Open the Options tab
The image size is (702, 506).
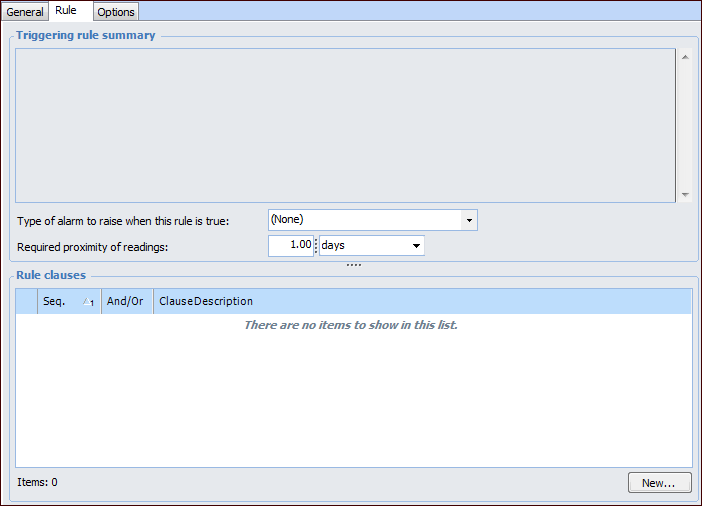tap(116, 12)
